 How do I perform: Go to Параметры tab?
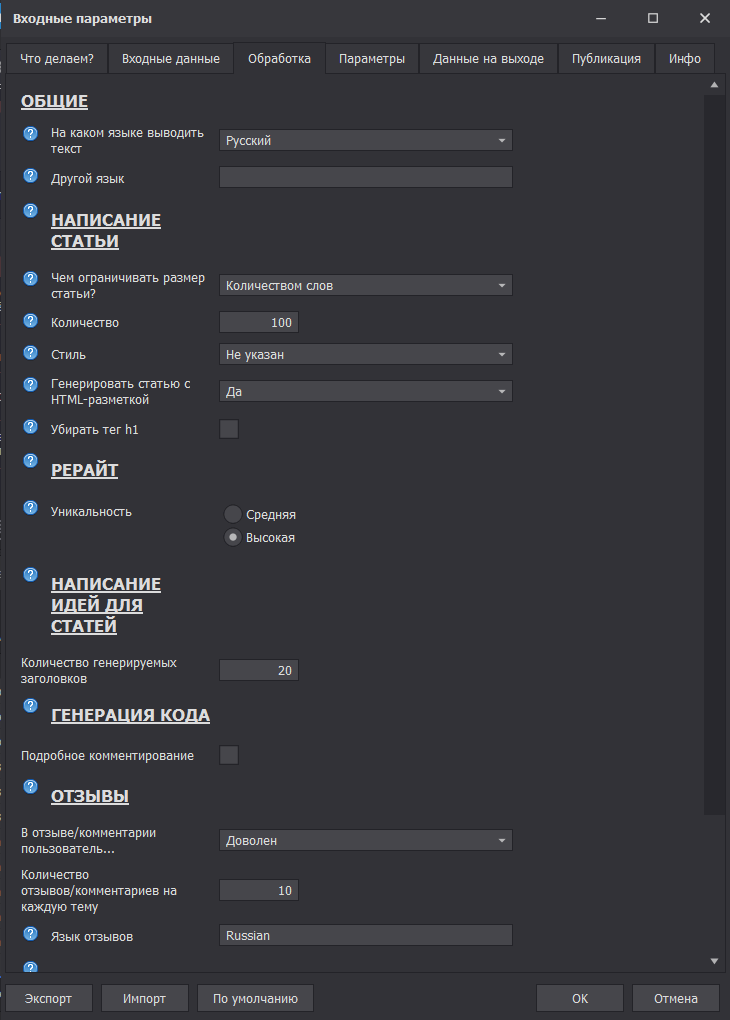coord(372,59)
